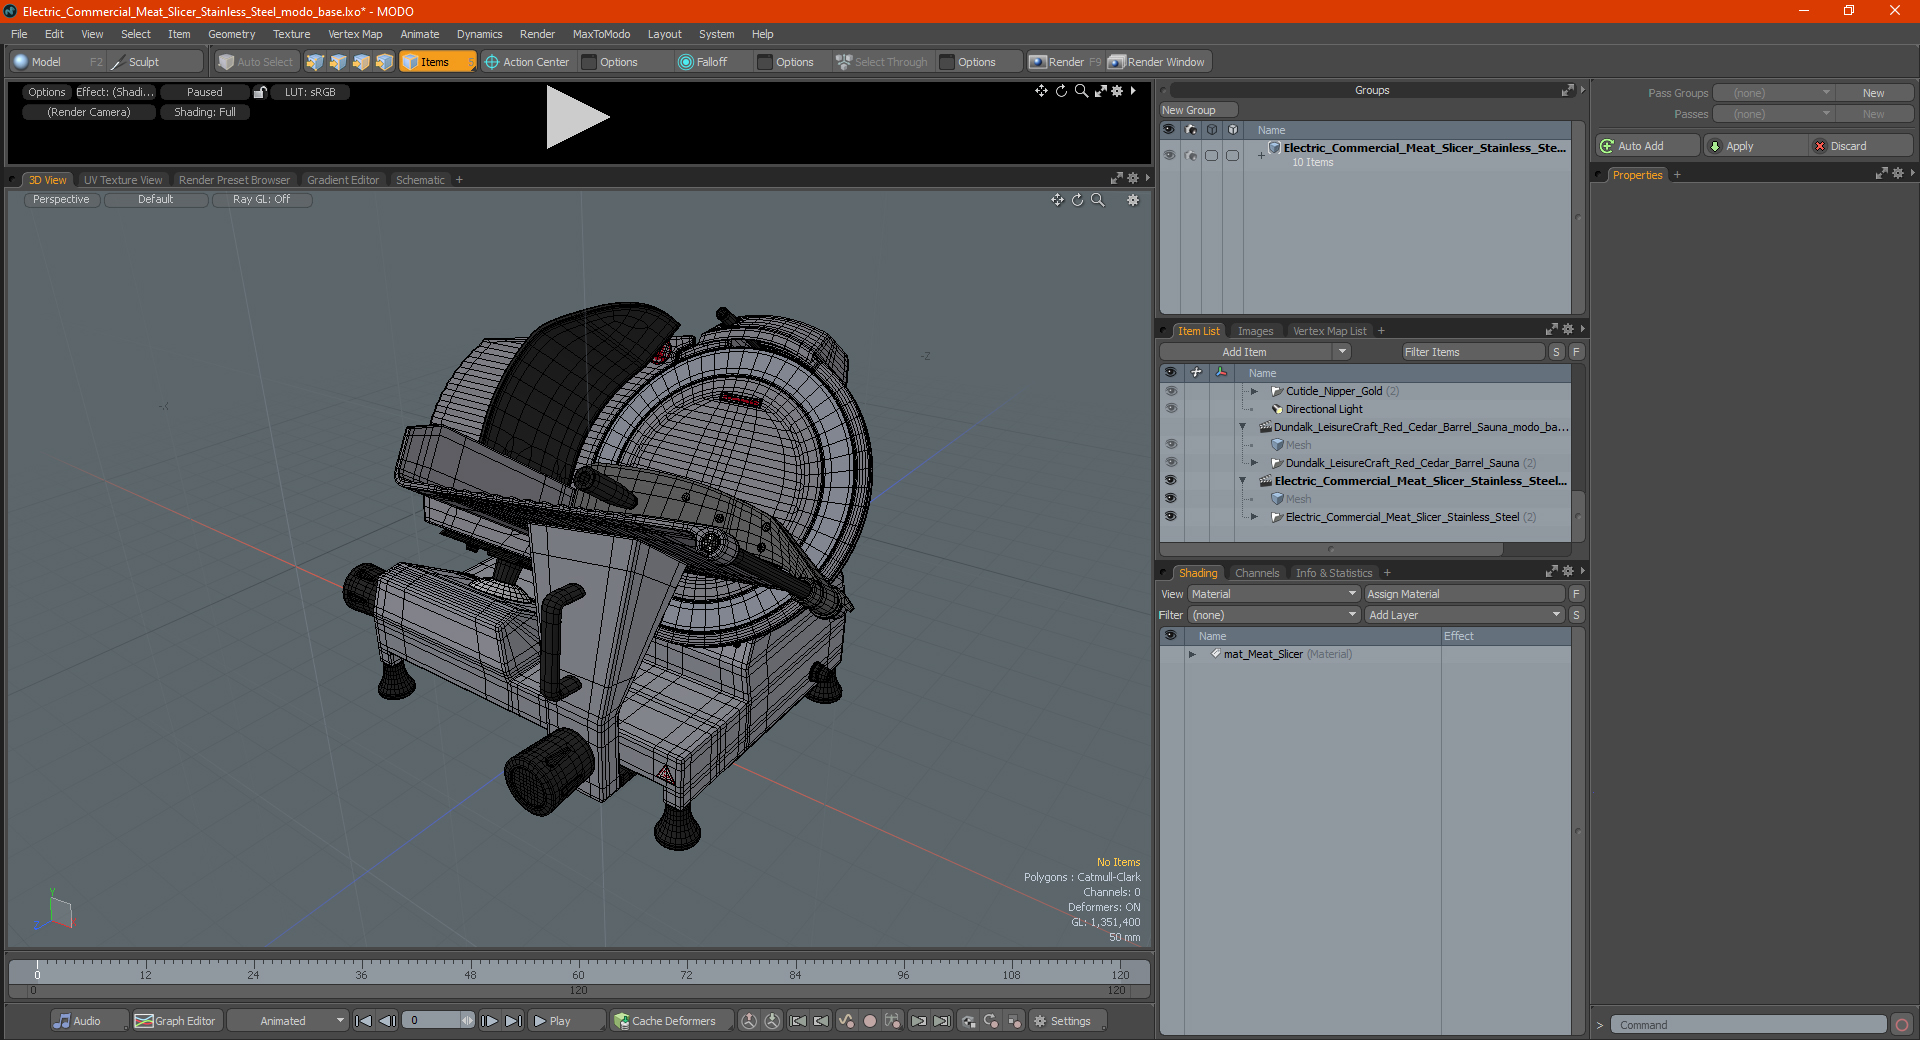
Task: Open the Animated key mode dropdown
Action: [287, 1021]
